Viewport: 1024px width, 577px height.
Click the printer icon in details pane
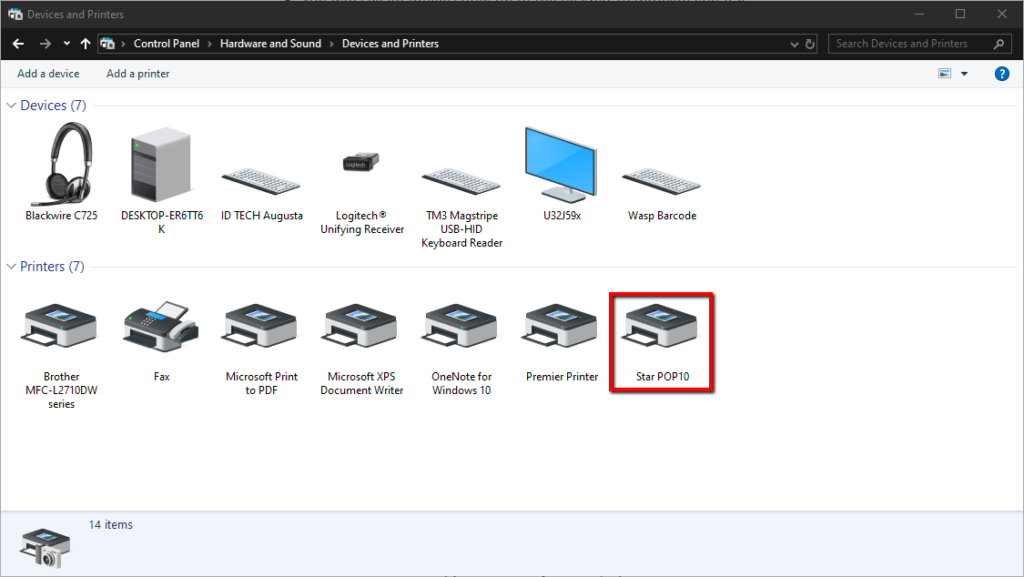(45, 547)
